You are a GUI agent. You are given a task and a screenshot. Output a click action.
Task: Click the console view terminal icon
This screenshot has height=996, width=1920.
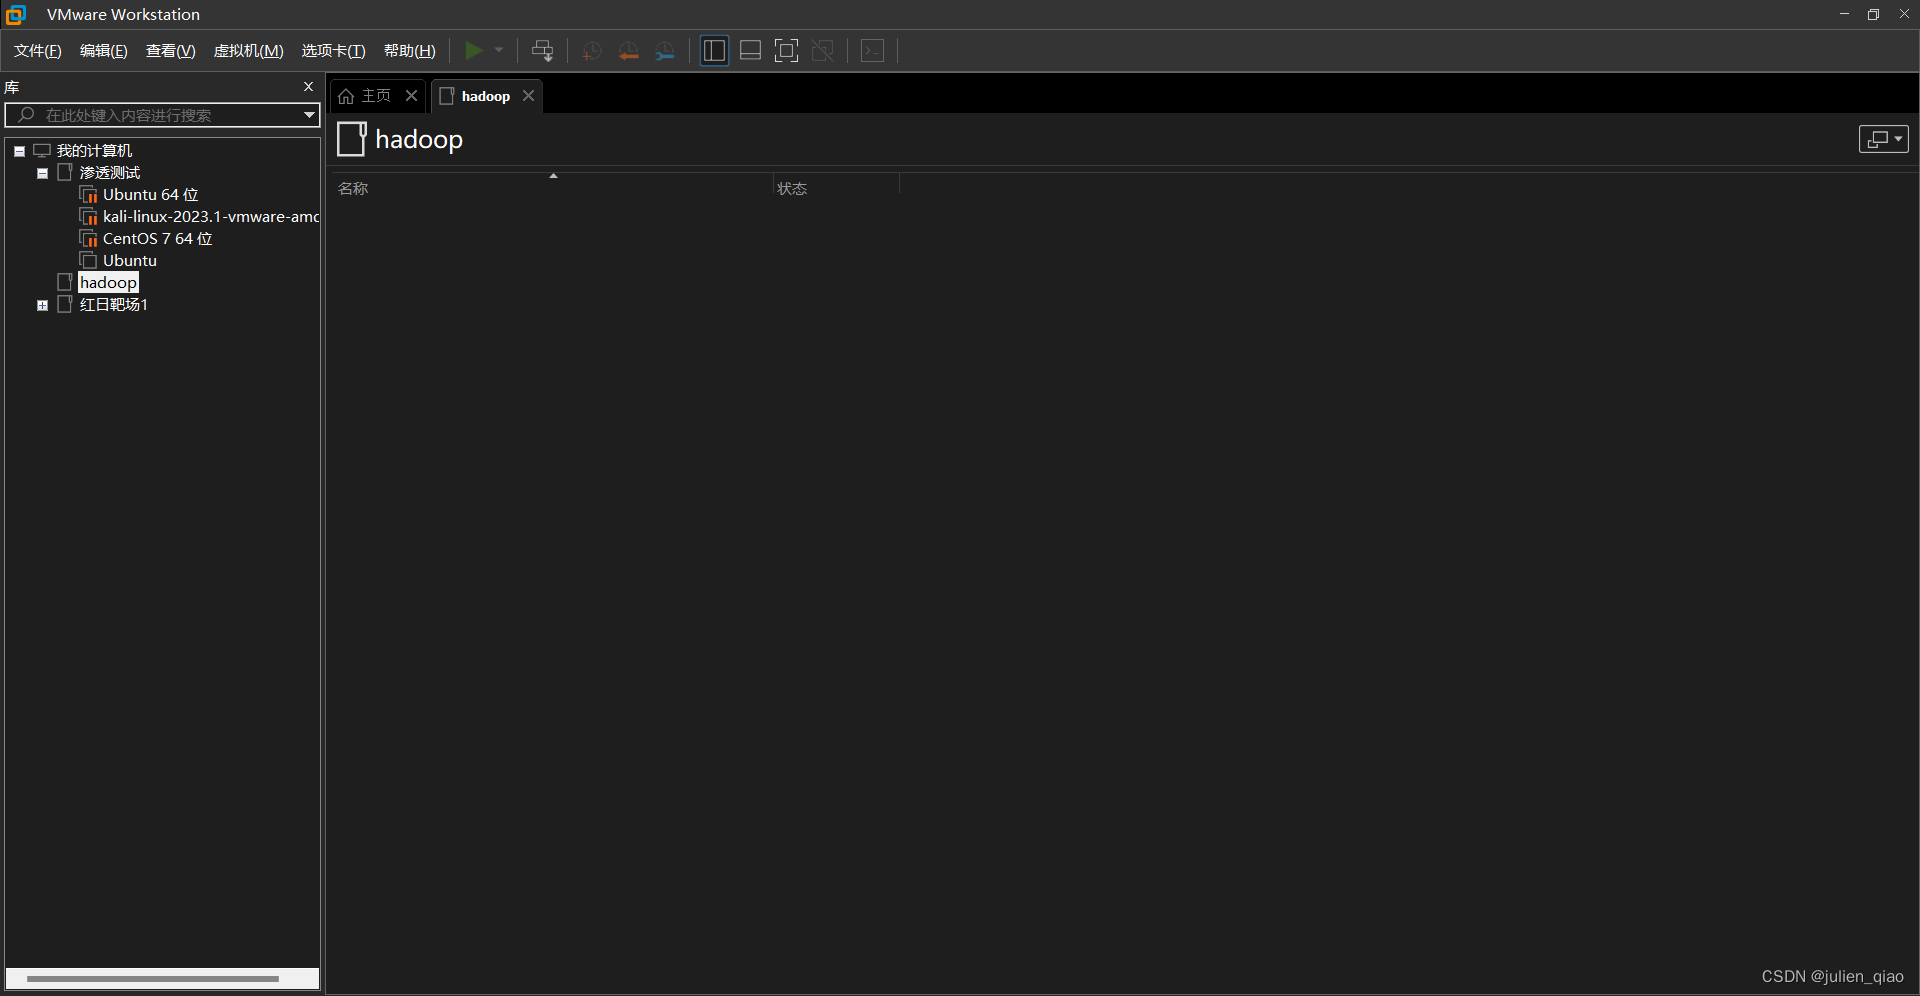(x=873, y=51)
